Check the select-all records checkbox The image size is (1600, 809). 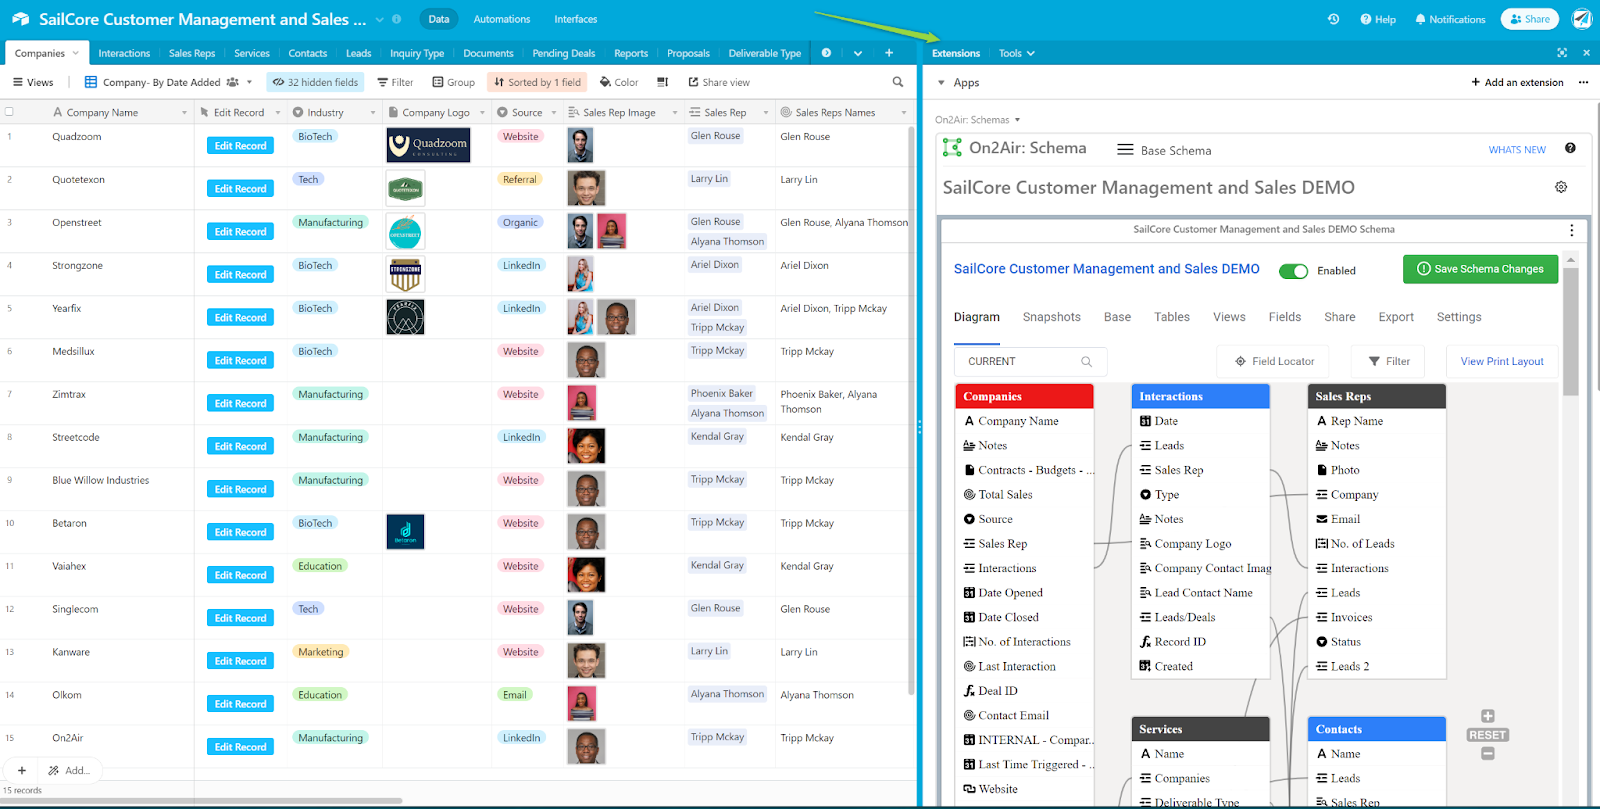[x=10, y=112]
